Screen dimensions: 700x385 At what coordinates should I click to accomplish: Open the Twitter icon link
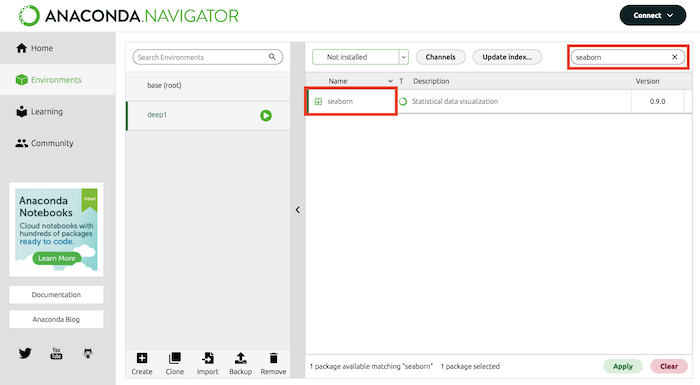[25, 353]
